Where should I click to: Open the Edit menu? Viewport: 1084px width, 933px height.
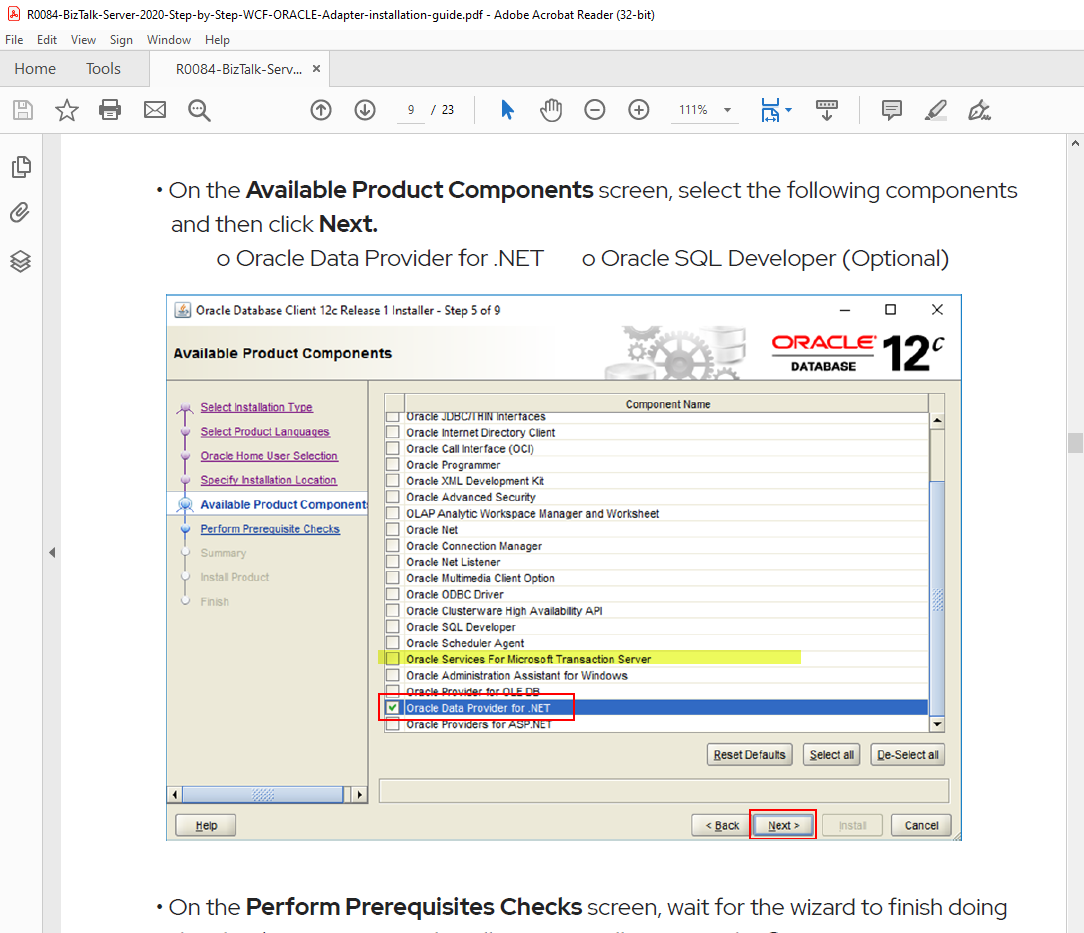click(x=47, y=40)
